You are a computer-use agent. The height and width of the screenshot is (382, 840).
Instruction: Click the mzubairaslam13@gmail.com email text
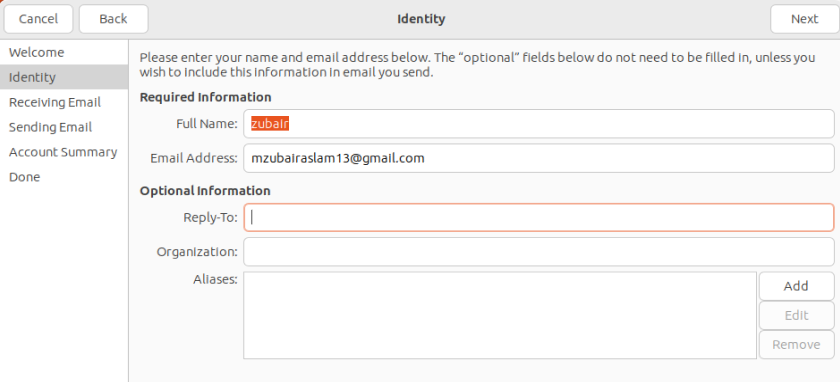click(338, 159)
